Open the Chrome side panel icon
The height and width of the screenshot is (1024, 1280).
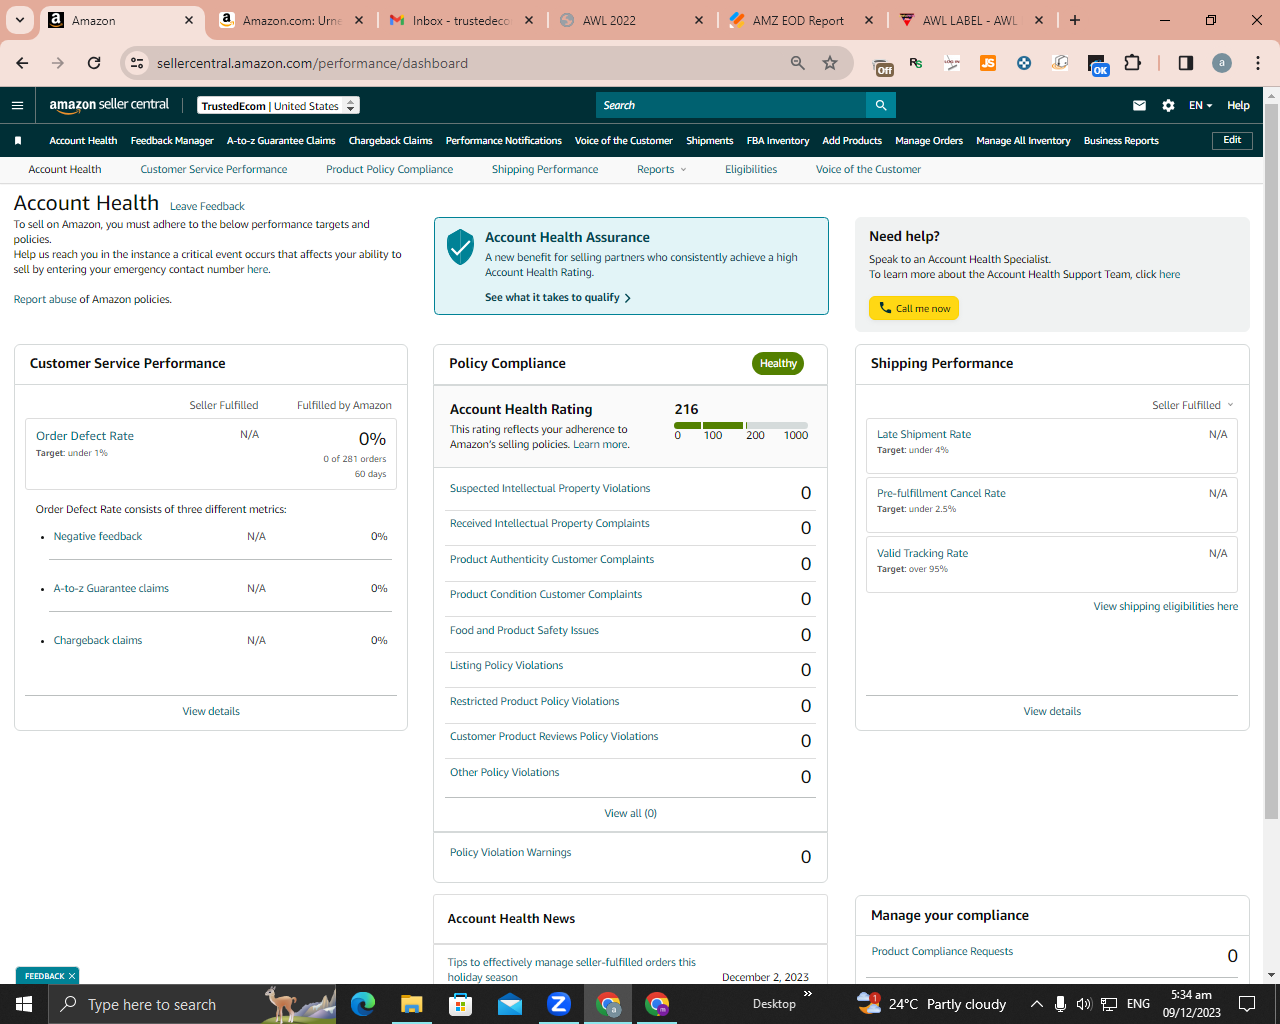[x=1185, y=63]
